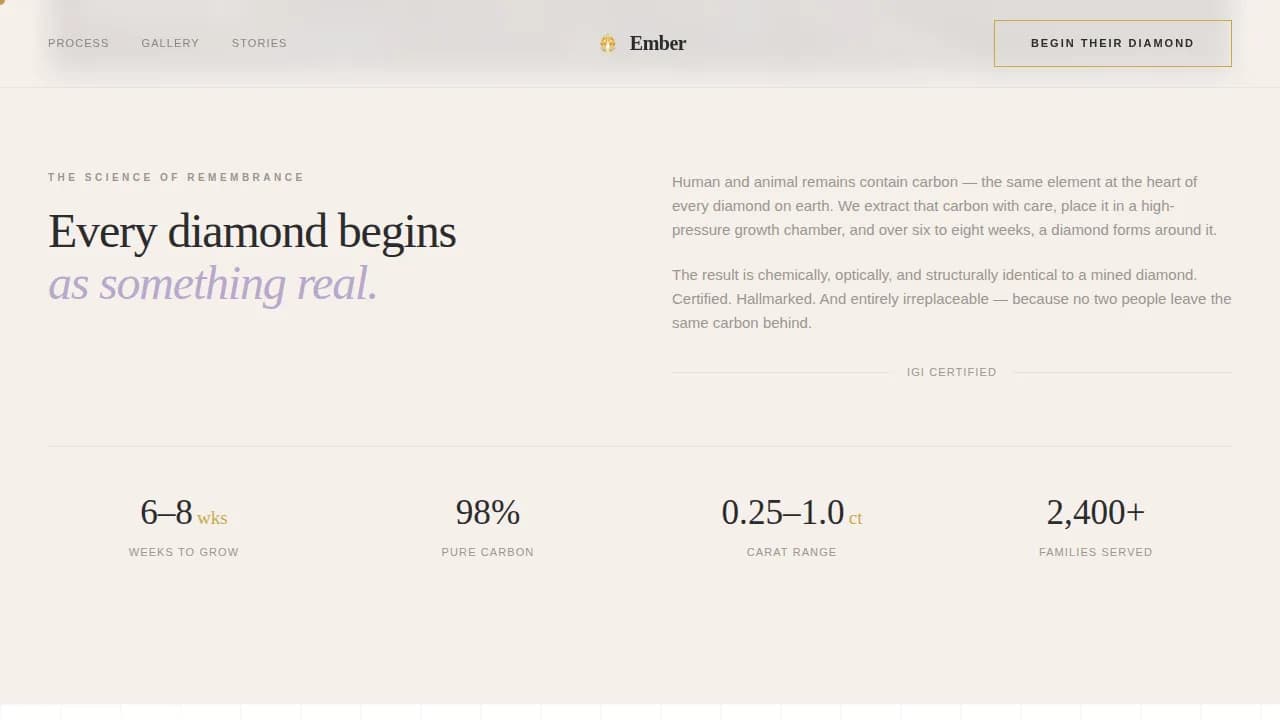
Task: Click WEEKS TO GROW caption text
Action: [184, 551]
